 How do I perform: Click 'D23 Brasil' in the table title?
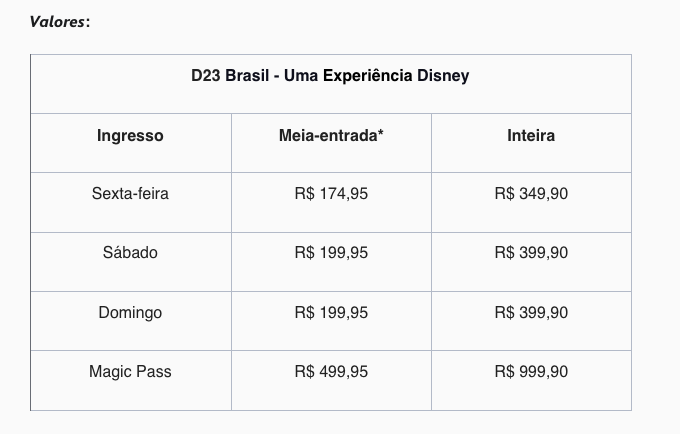point(228,76)
